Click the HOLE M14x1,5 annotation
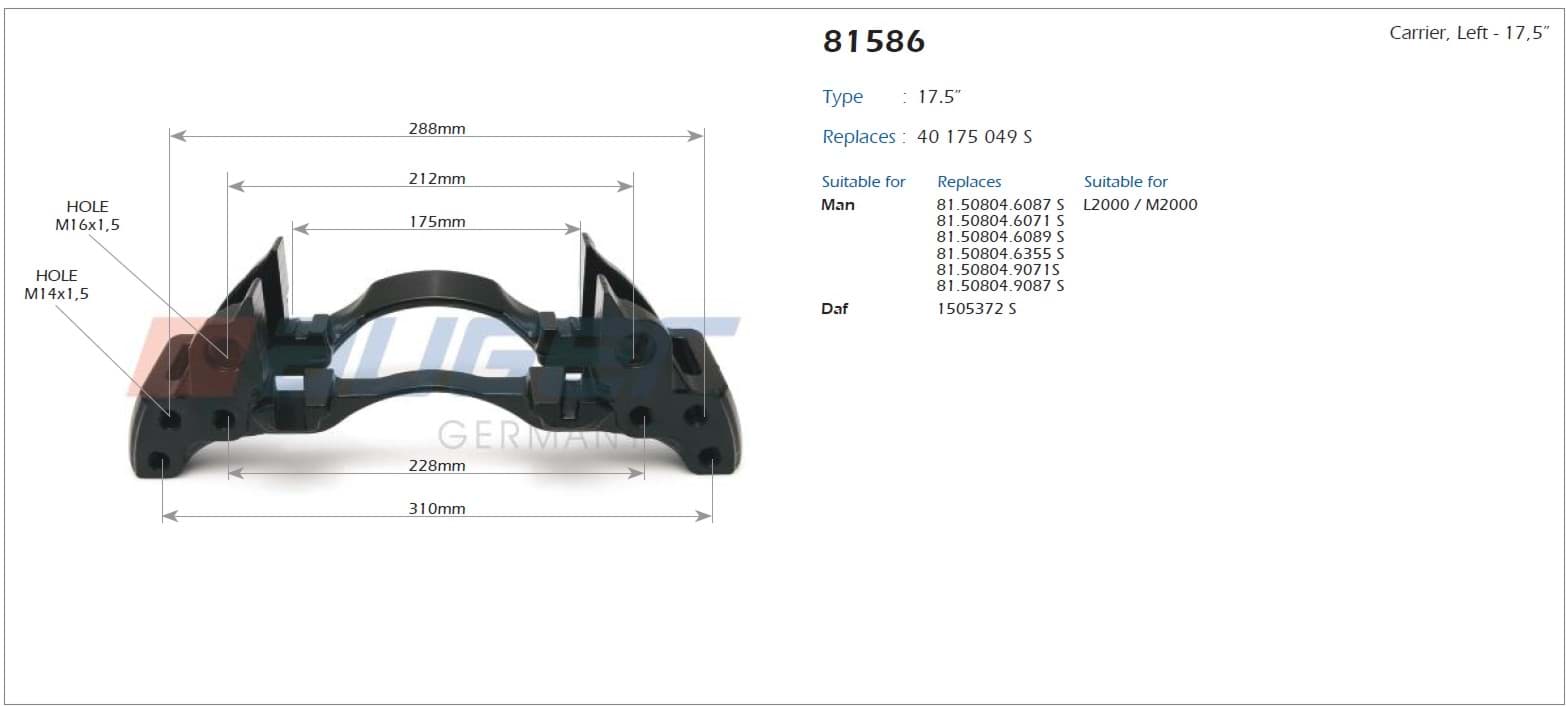Screen dimensions: 1567x707 click(x=57, y=285)
